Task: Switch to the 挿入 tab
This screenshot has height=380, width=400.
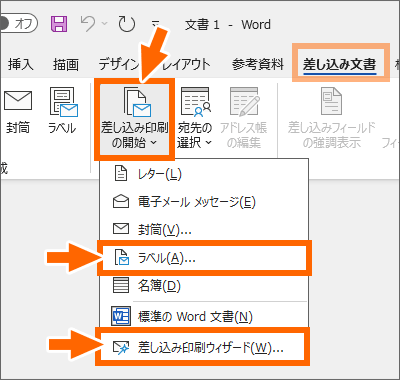Action: click(21, 64)
